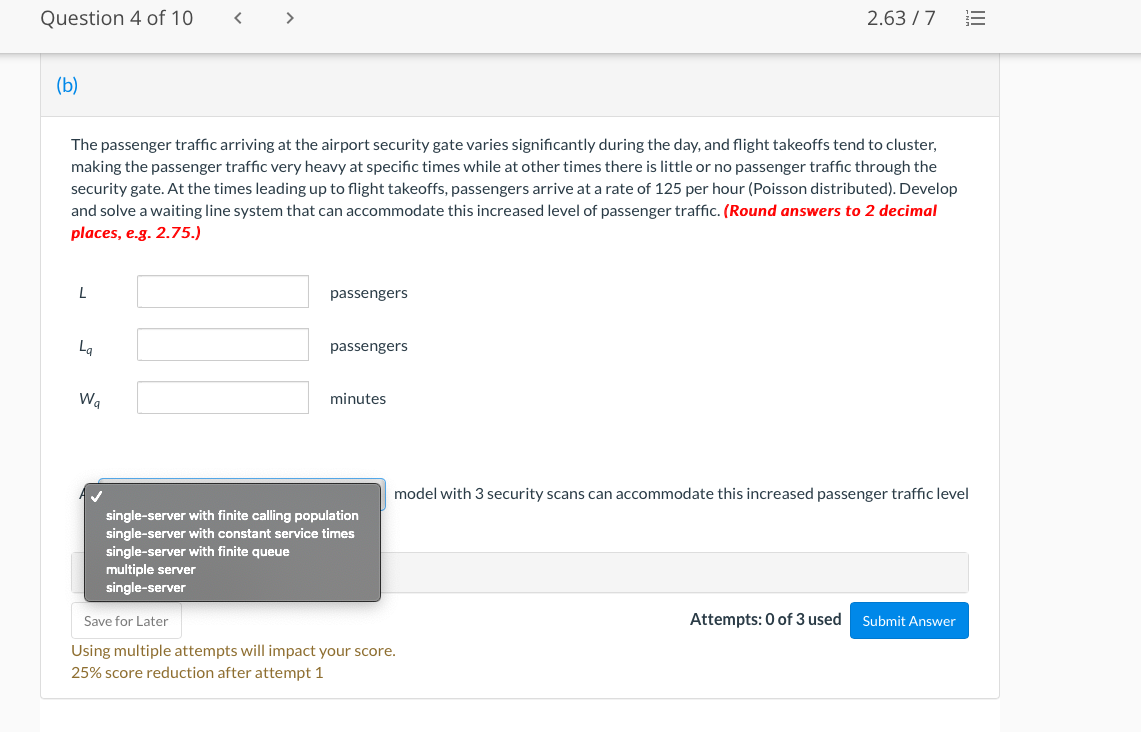Image resolution: width=1141 pixels, height=732 pixels.
Task: Click the score display showing 2.63 / 7
Action: tap(901, 17)
